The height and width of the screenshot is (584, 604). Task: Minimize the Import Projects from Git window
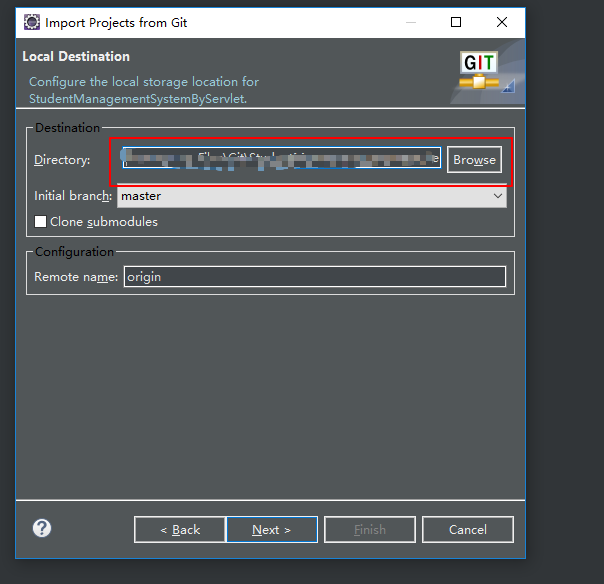(x=411, y=22)
